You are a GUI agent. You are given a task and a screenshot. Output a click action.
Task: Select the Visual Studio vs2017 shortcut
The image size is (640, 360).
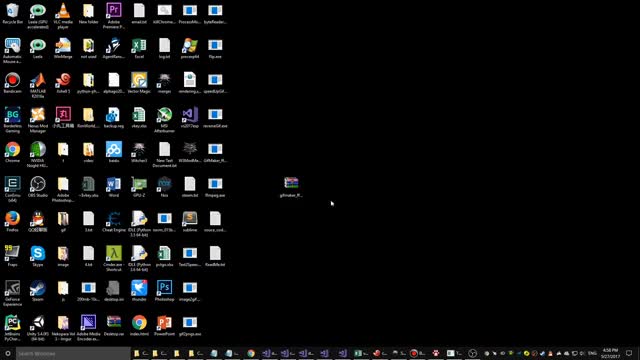tap(189, 118)
